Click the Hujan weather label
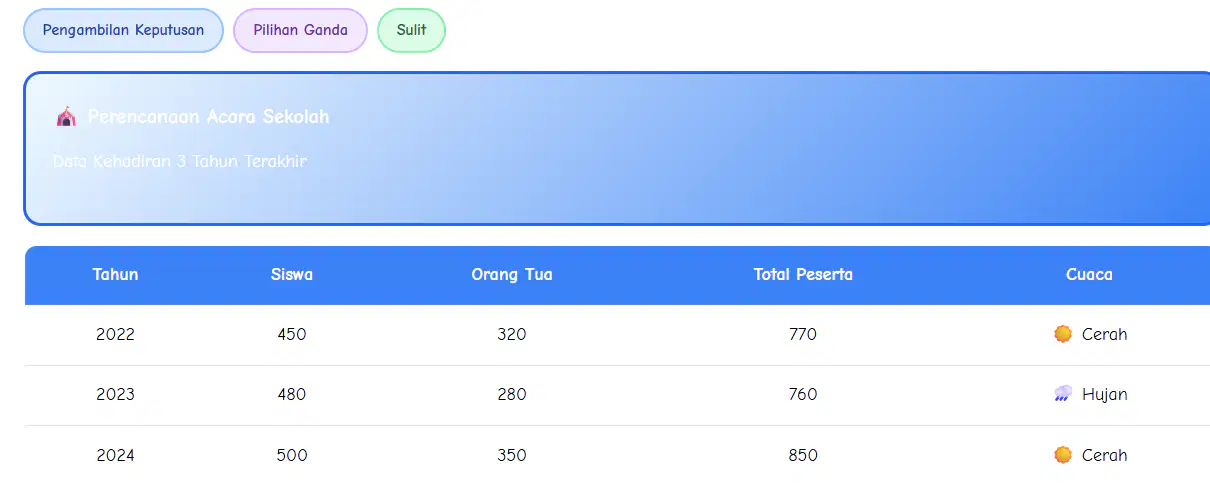 (1105, 394)
